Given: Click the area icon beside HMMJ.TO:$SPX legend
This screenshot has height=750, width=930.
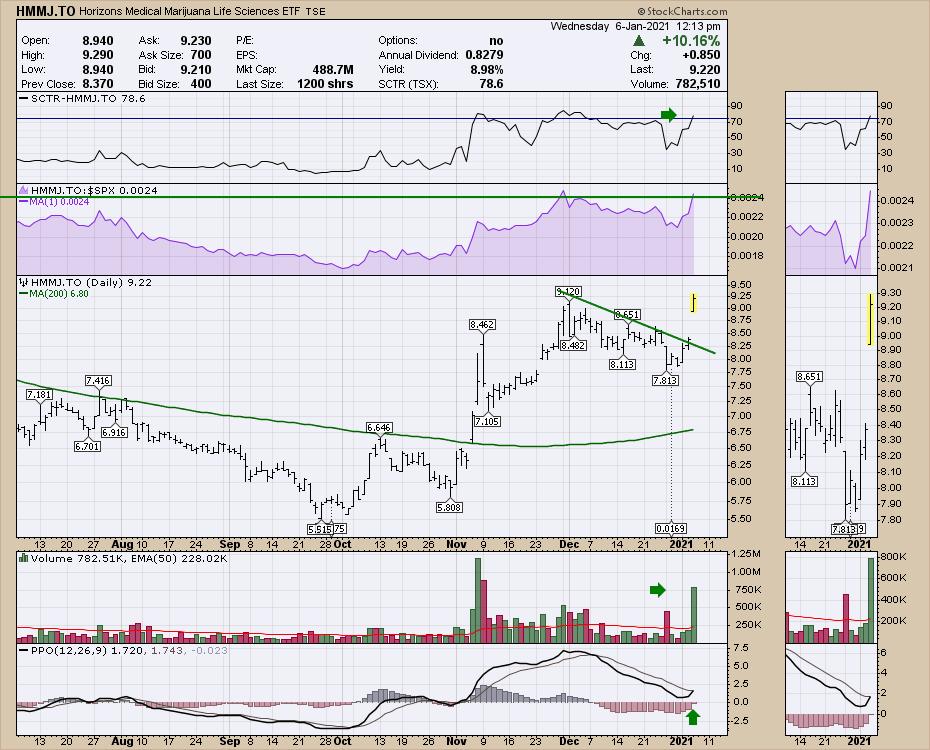Looking at the screenshot, I should [24, 190].
